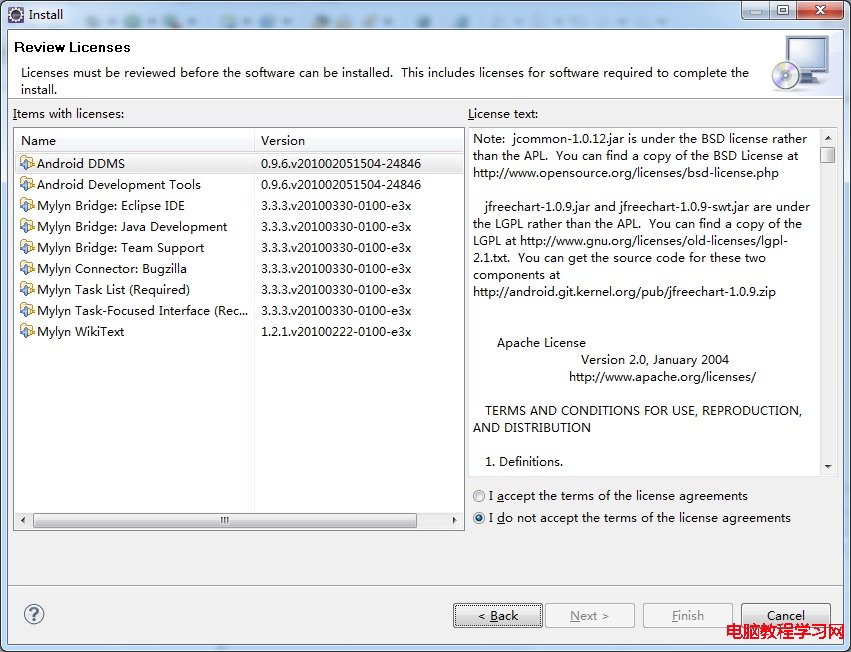Select Mylyn Task-Focused Interface row name
The width and height of the screenshot is (851, 652).
point(143,311)
